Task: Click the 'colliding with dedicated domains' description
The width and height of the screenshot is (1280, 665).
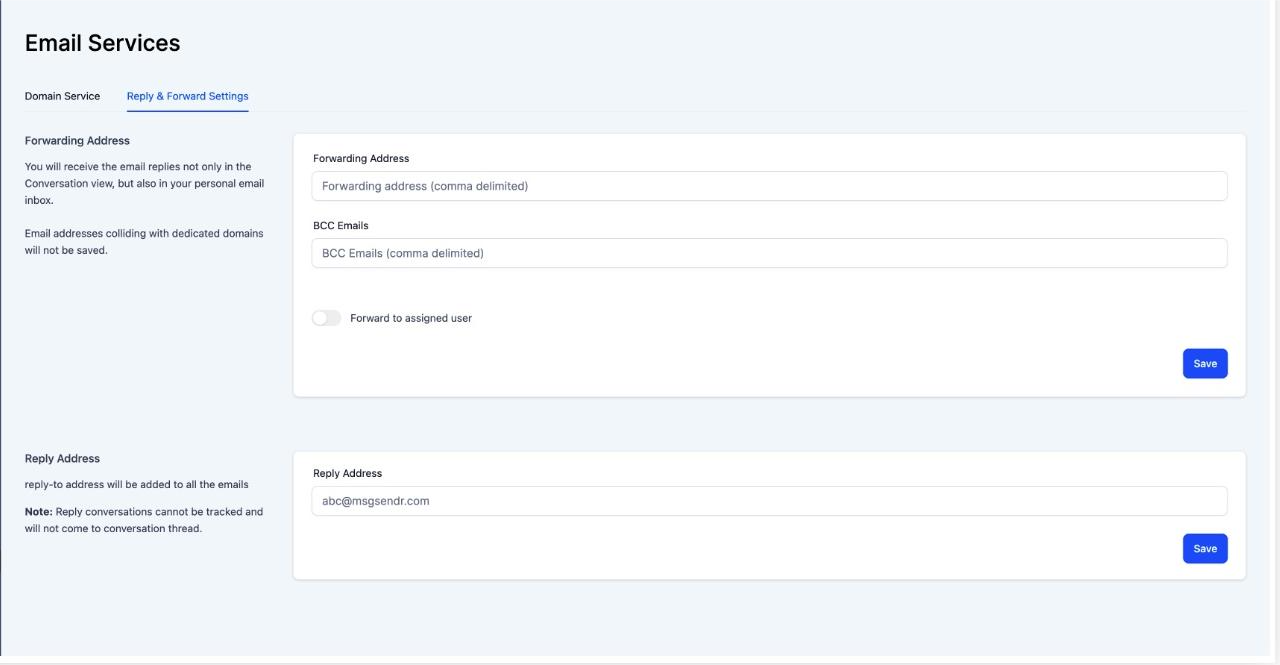Action: tap(144, 234)
